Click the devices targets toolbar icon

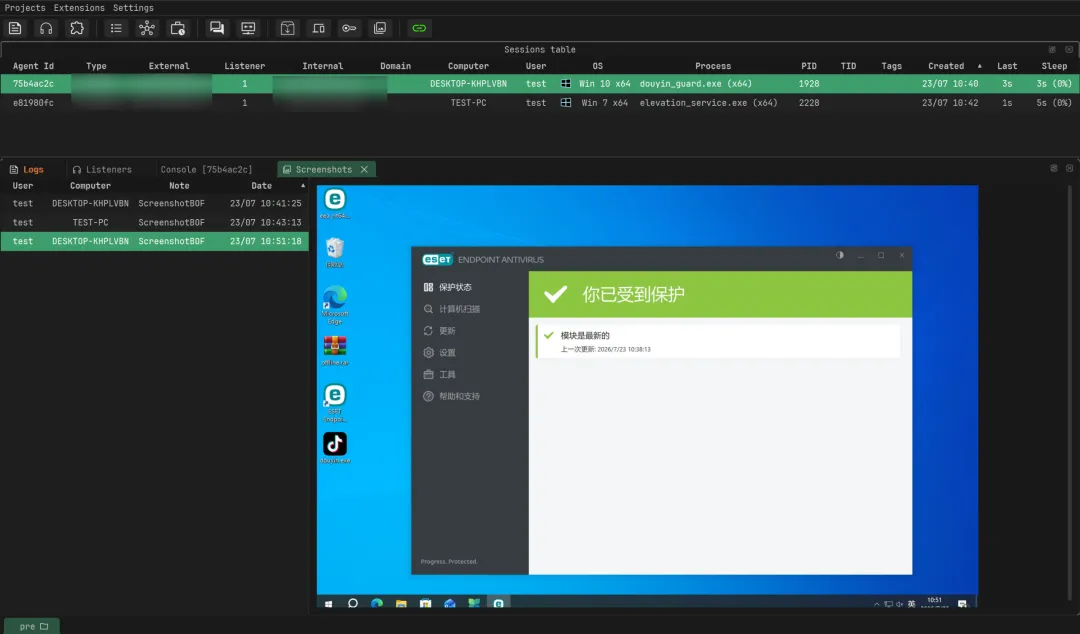(318, 28)
